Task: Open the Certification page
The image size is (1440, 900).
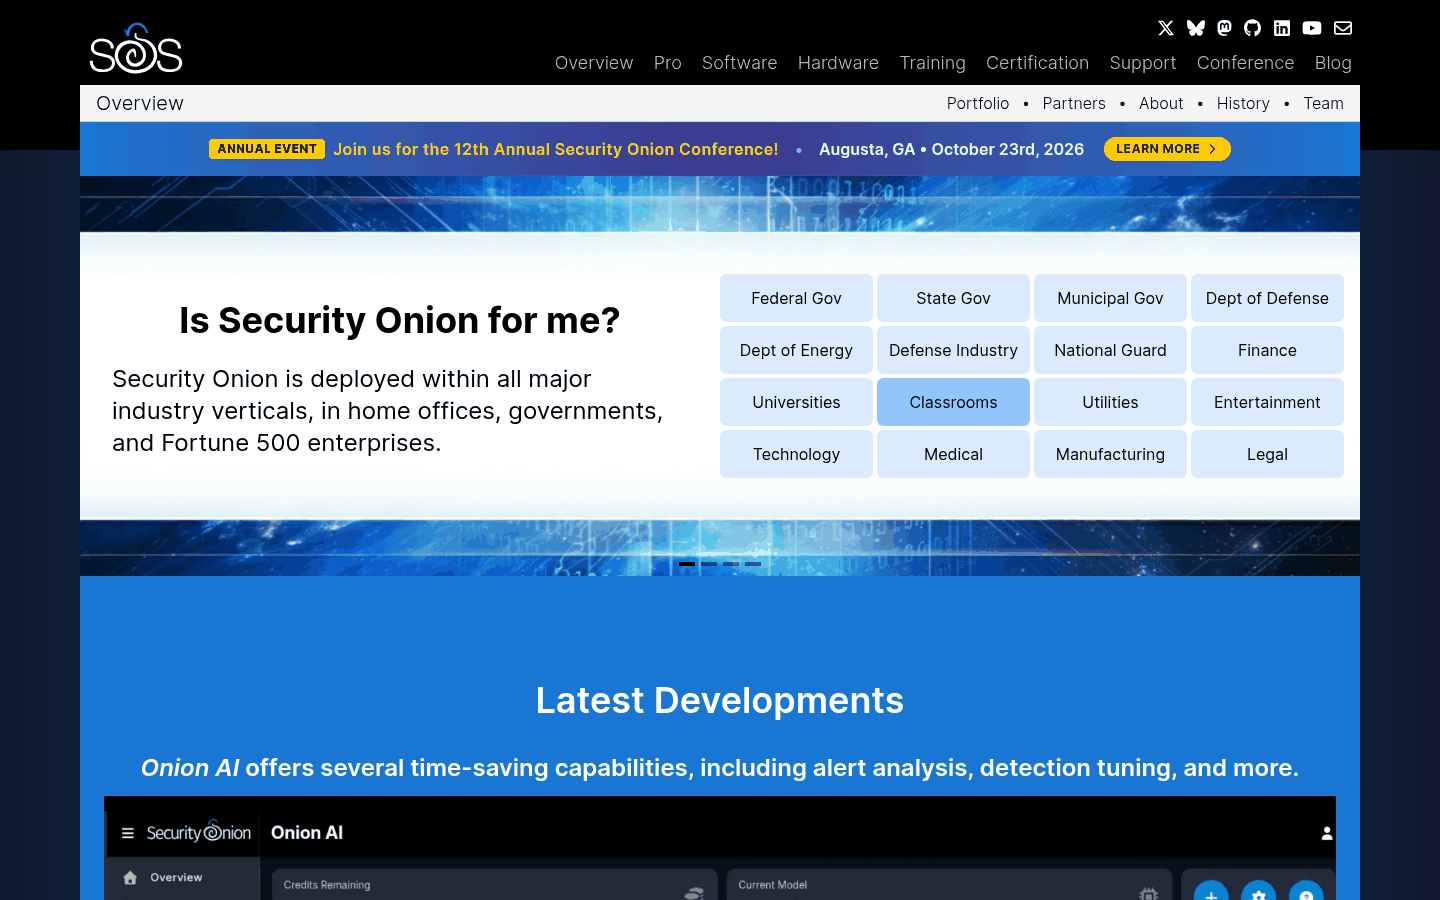Action: (1037, 63)
